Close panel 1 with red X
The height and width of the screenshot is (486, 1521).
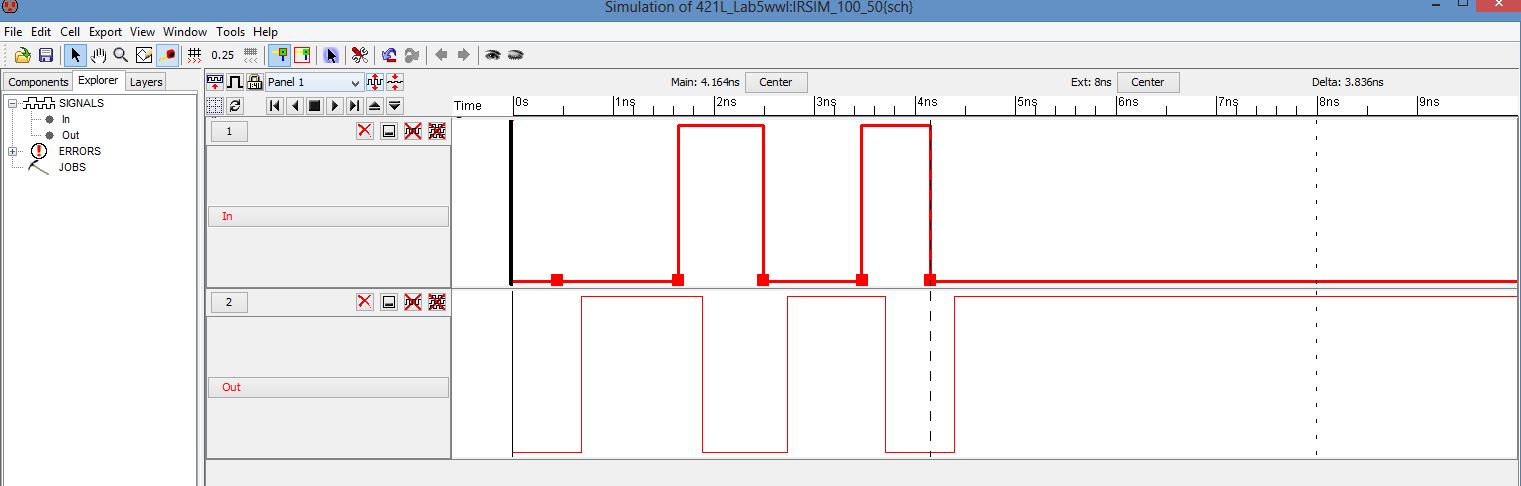365,131
